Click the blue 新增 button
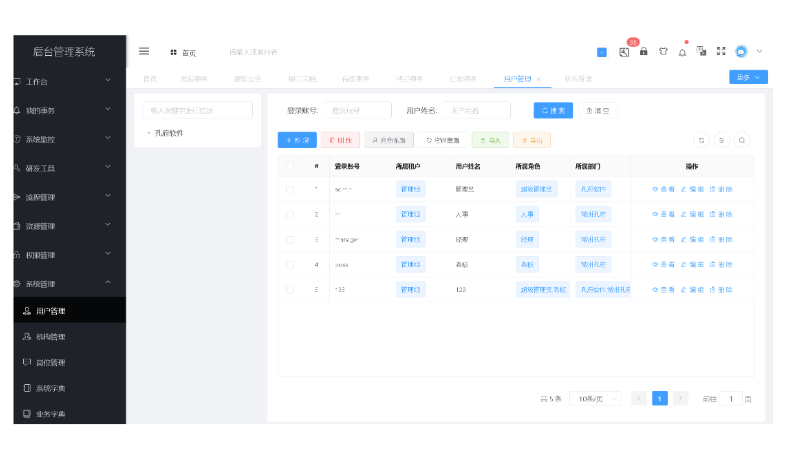 297,140
